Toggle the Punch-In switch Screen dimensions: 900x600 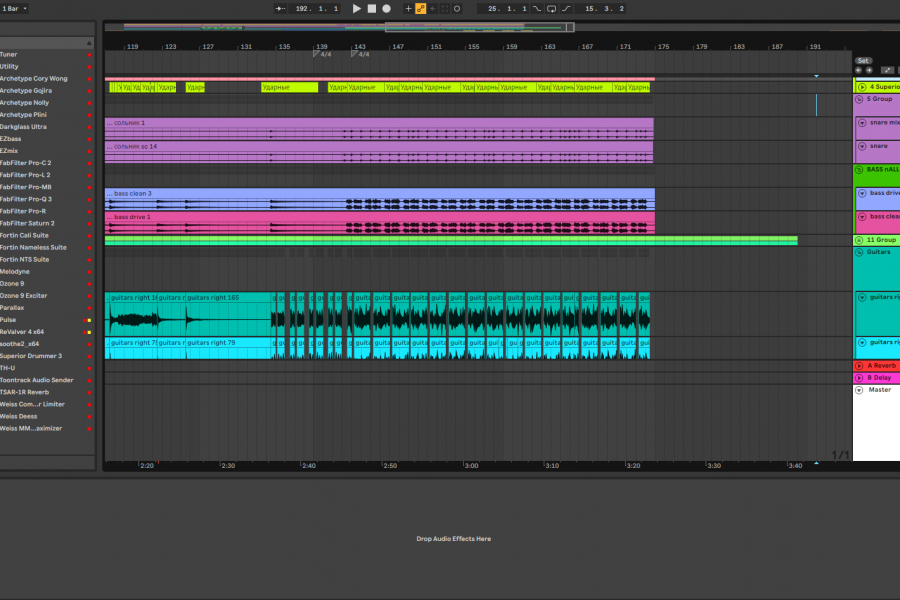click(537, 8)
